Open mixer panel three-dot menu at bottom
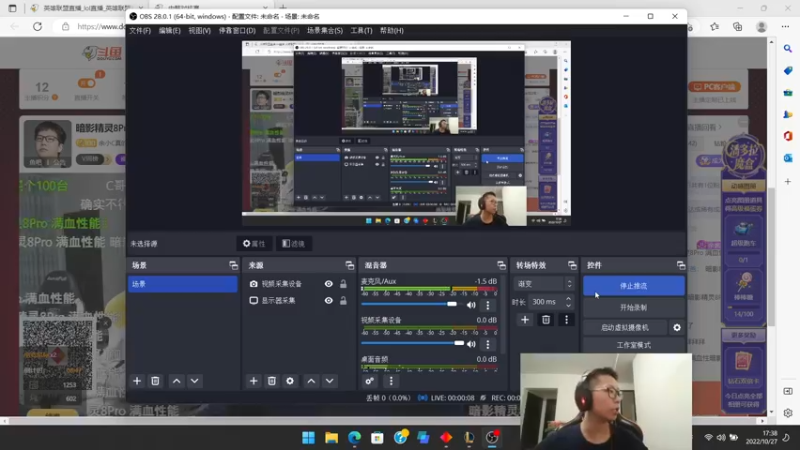Screen dimensions: 800x450 (x=391, y=381)
